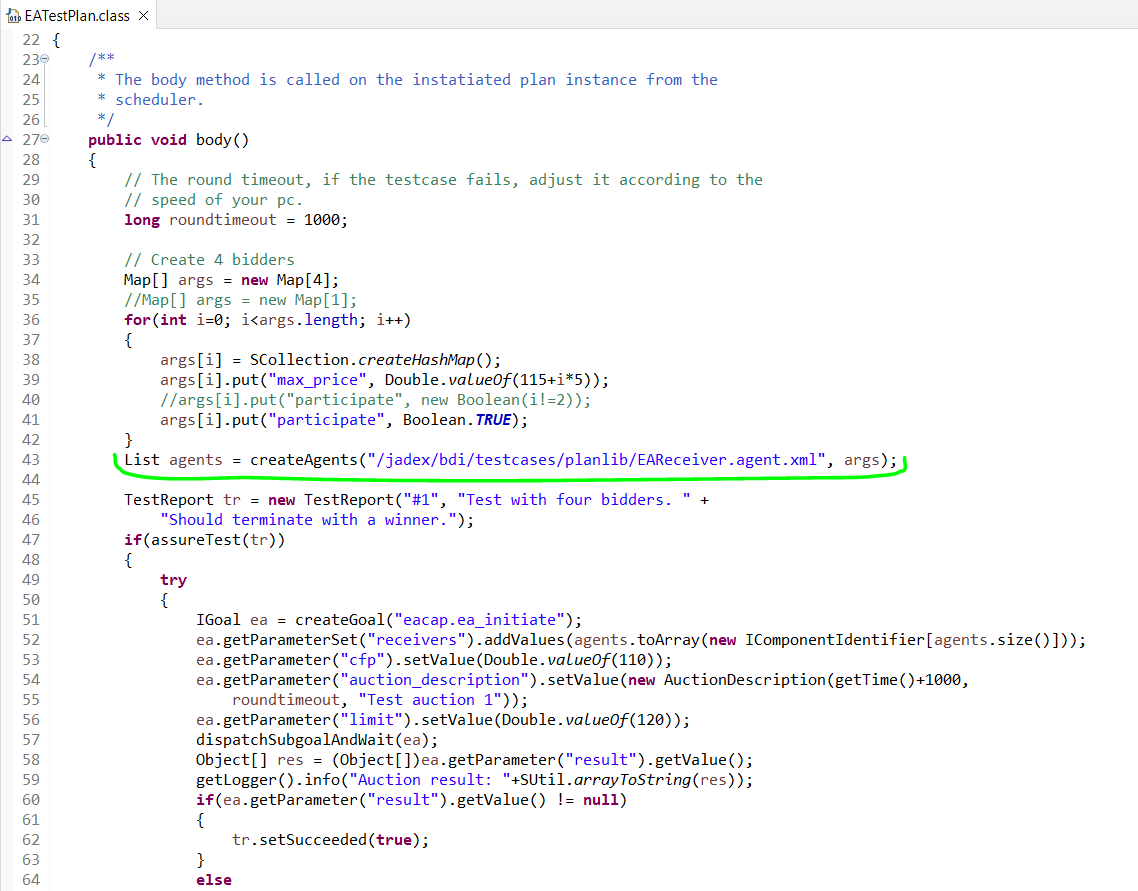This screenshot has height=891, width=1138.
Task: Click the override marker triangle beside line 27
Action: click(7, 139)
